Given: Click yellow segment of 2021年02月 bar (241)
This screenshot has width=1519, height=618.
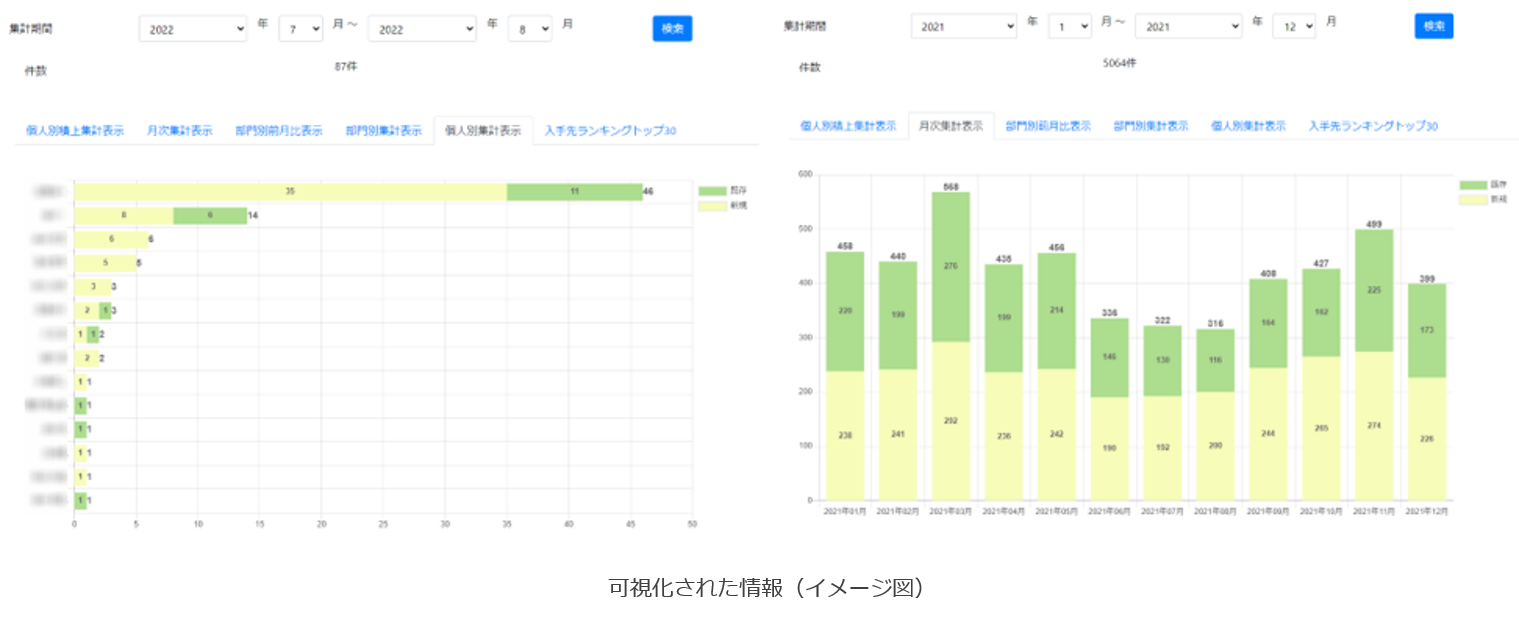Looking at the screenshot, I should click(898, 434).
